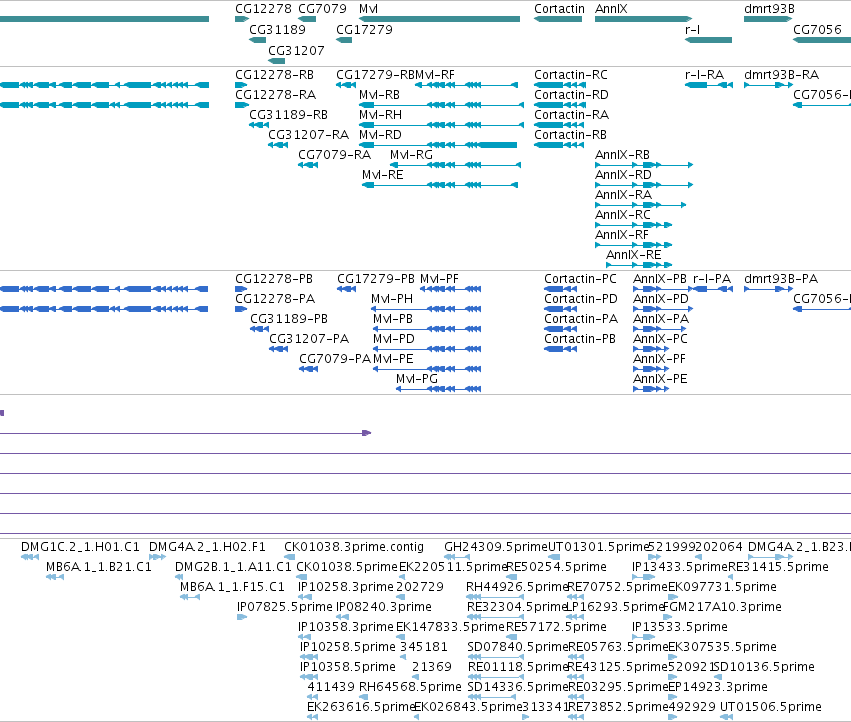Click the Mvl-RD transcript glyph
The height and width of the screenshot is (722, 851).
click(x=438, y=145)
